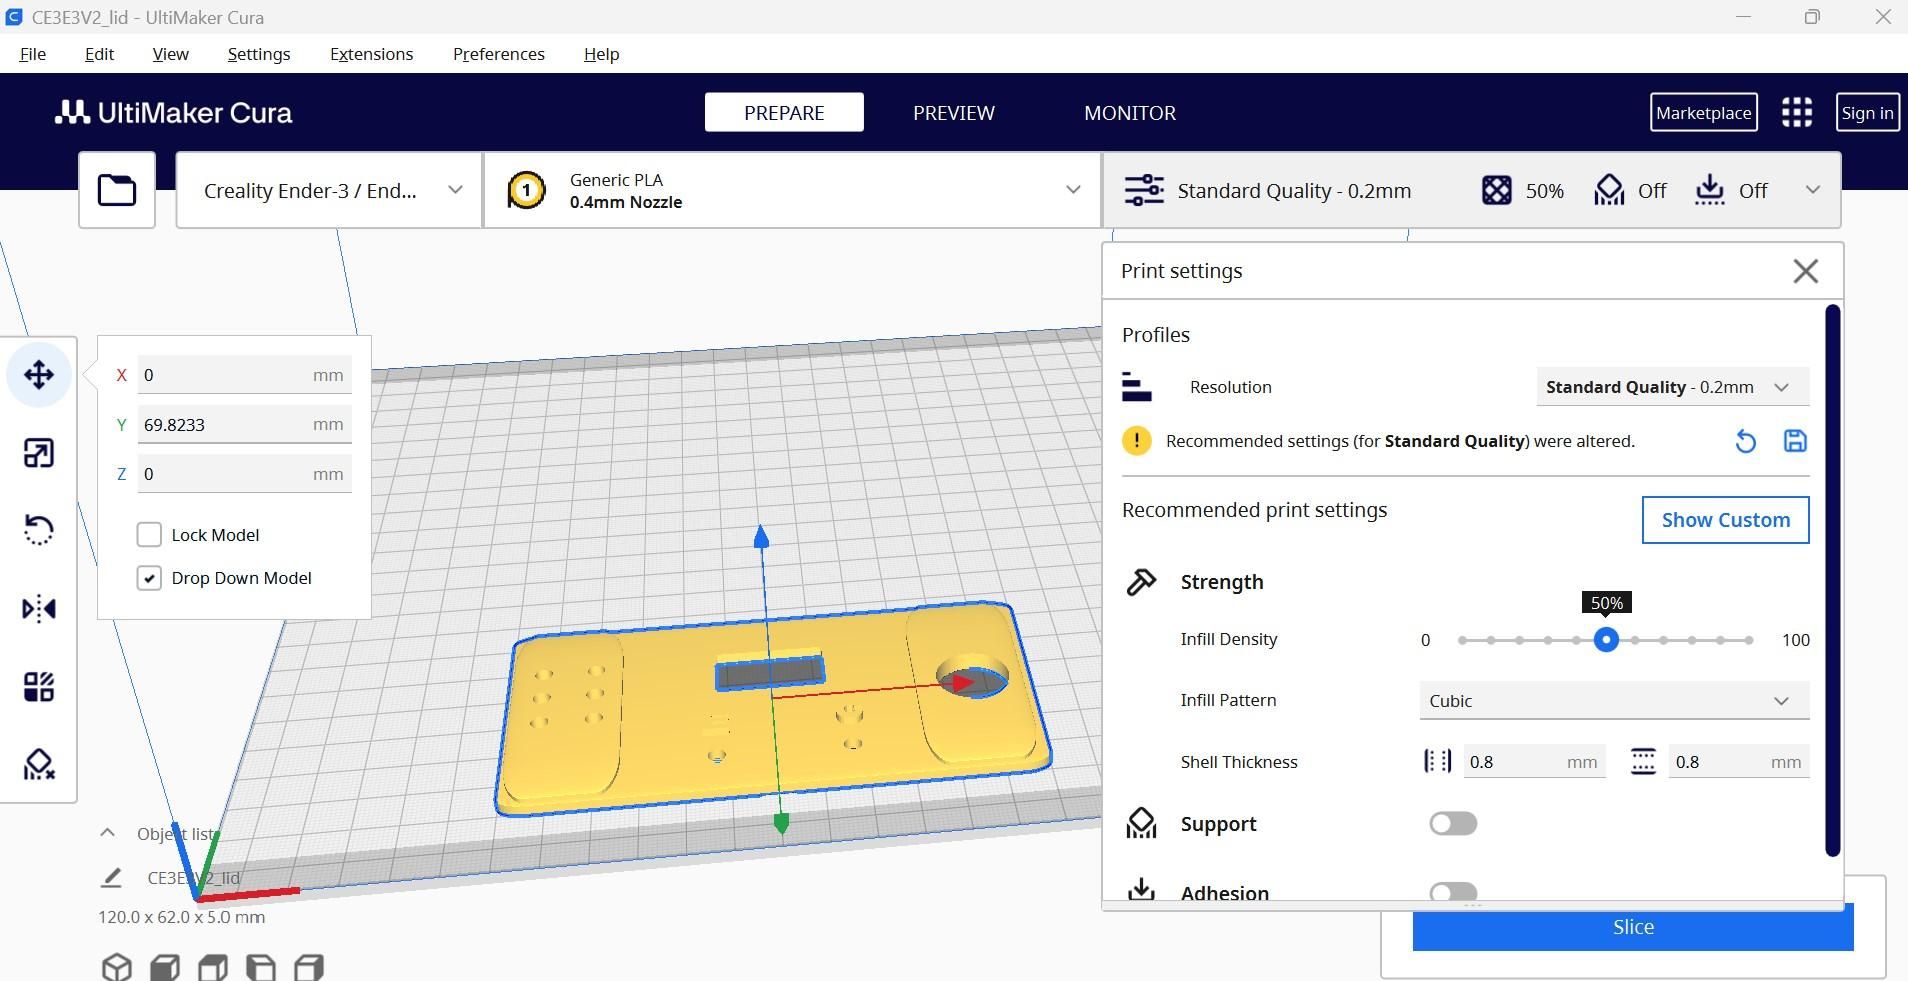
Task: Click the adhesion Off icon in header
Action: (1710, 190)
